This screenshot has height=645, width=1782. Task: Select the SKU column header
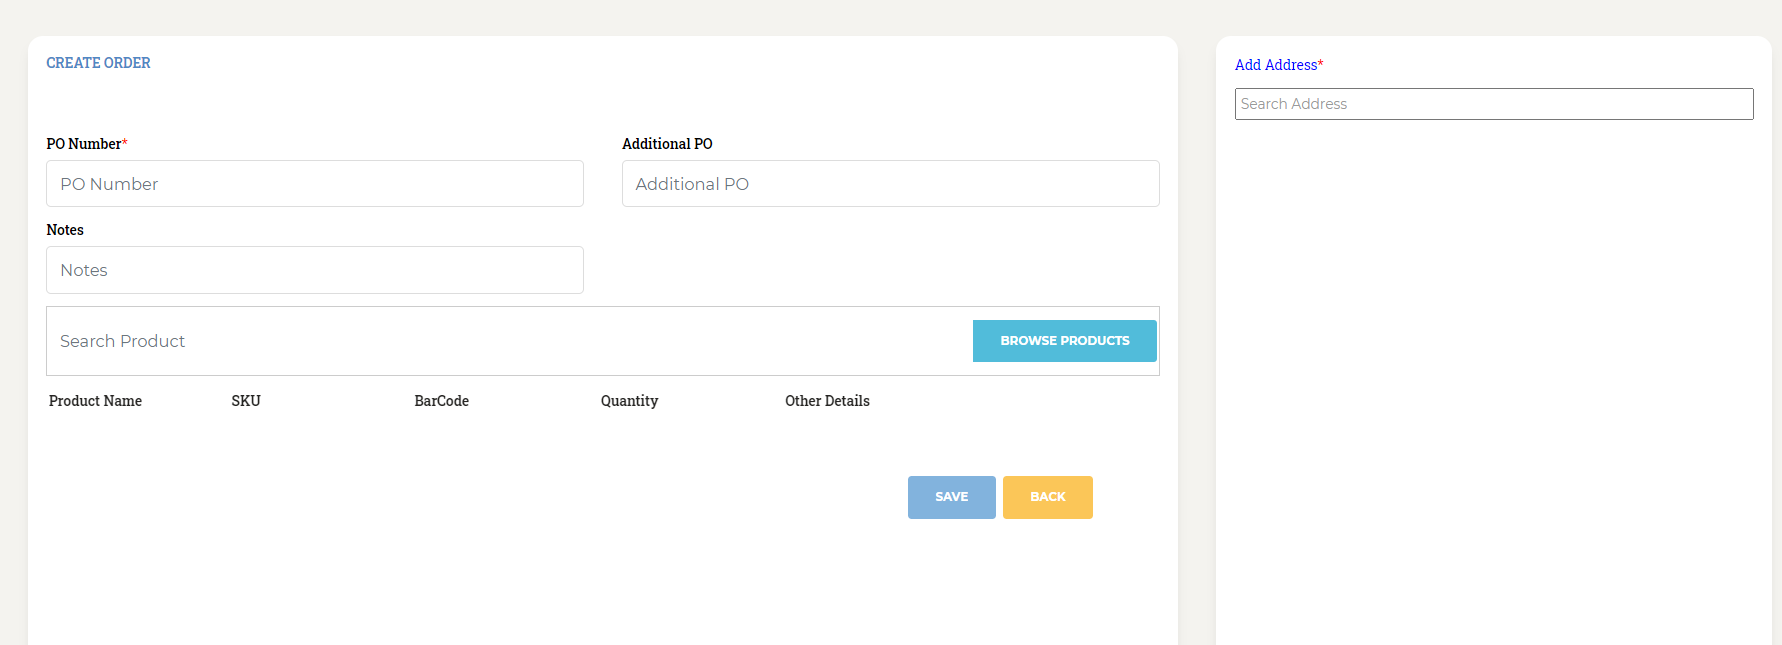(246, 401)
